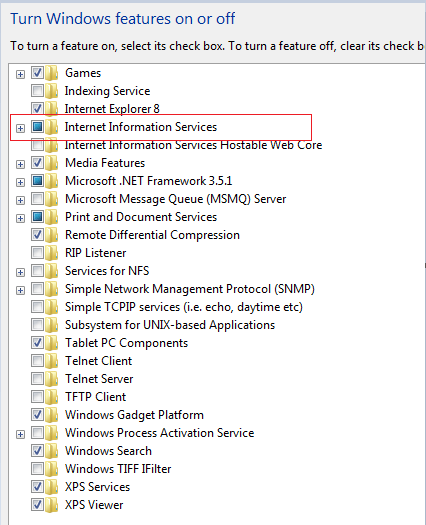The image size is (426, 525).
Task: Uncheck the XPS Viewer checkbox
Action: [x=37, y=505]
